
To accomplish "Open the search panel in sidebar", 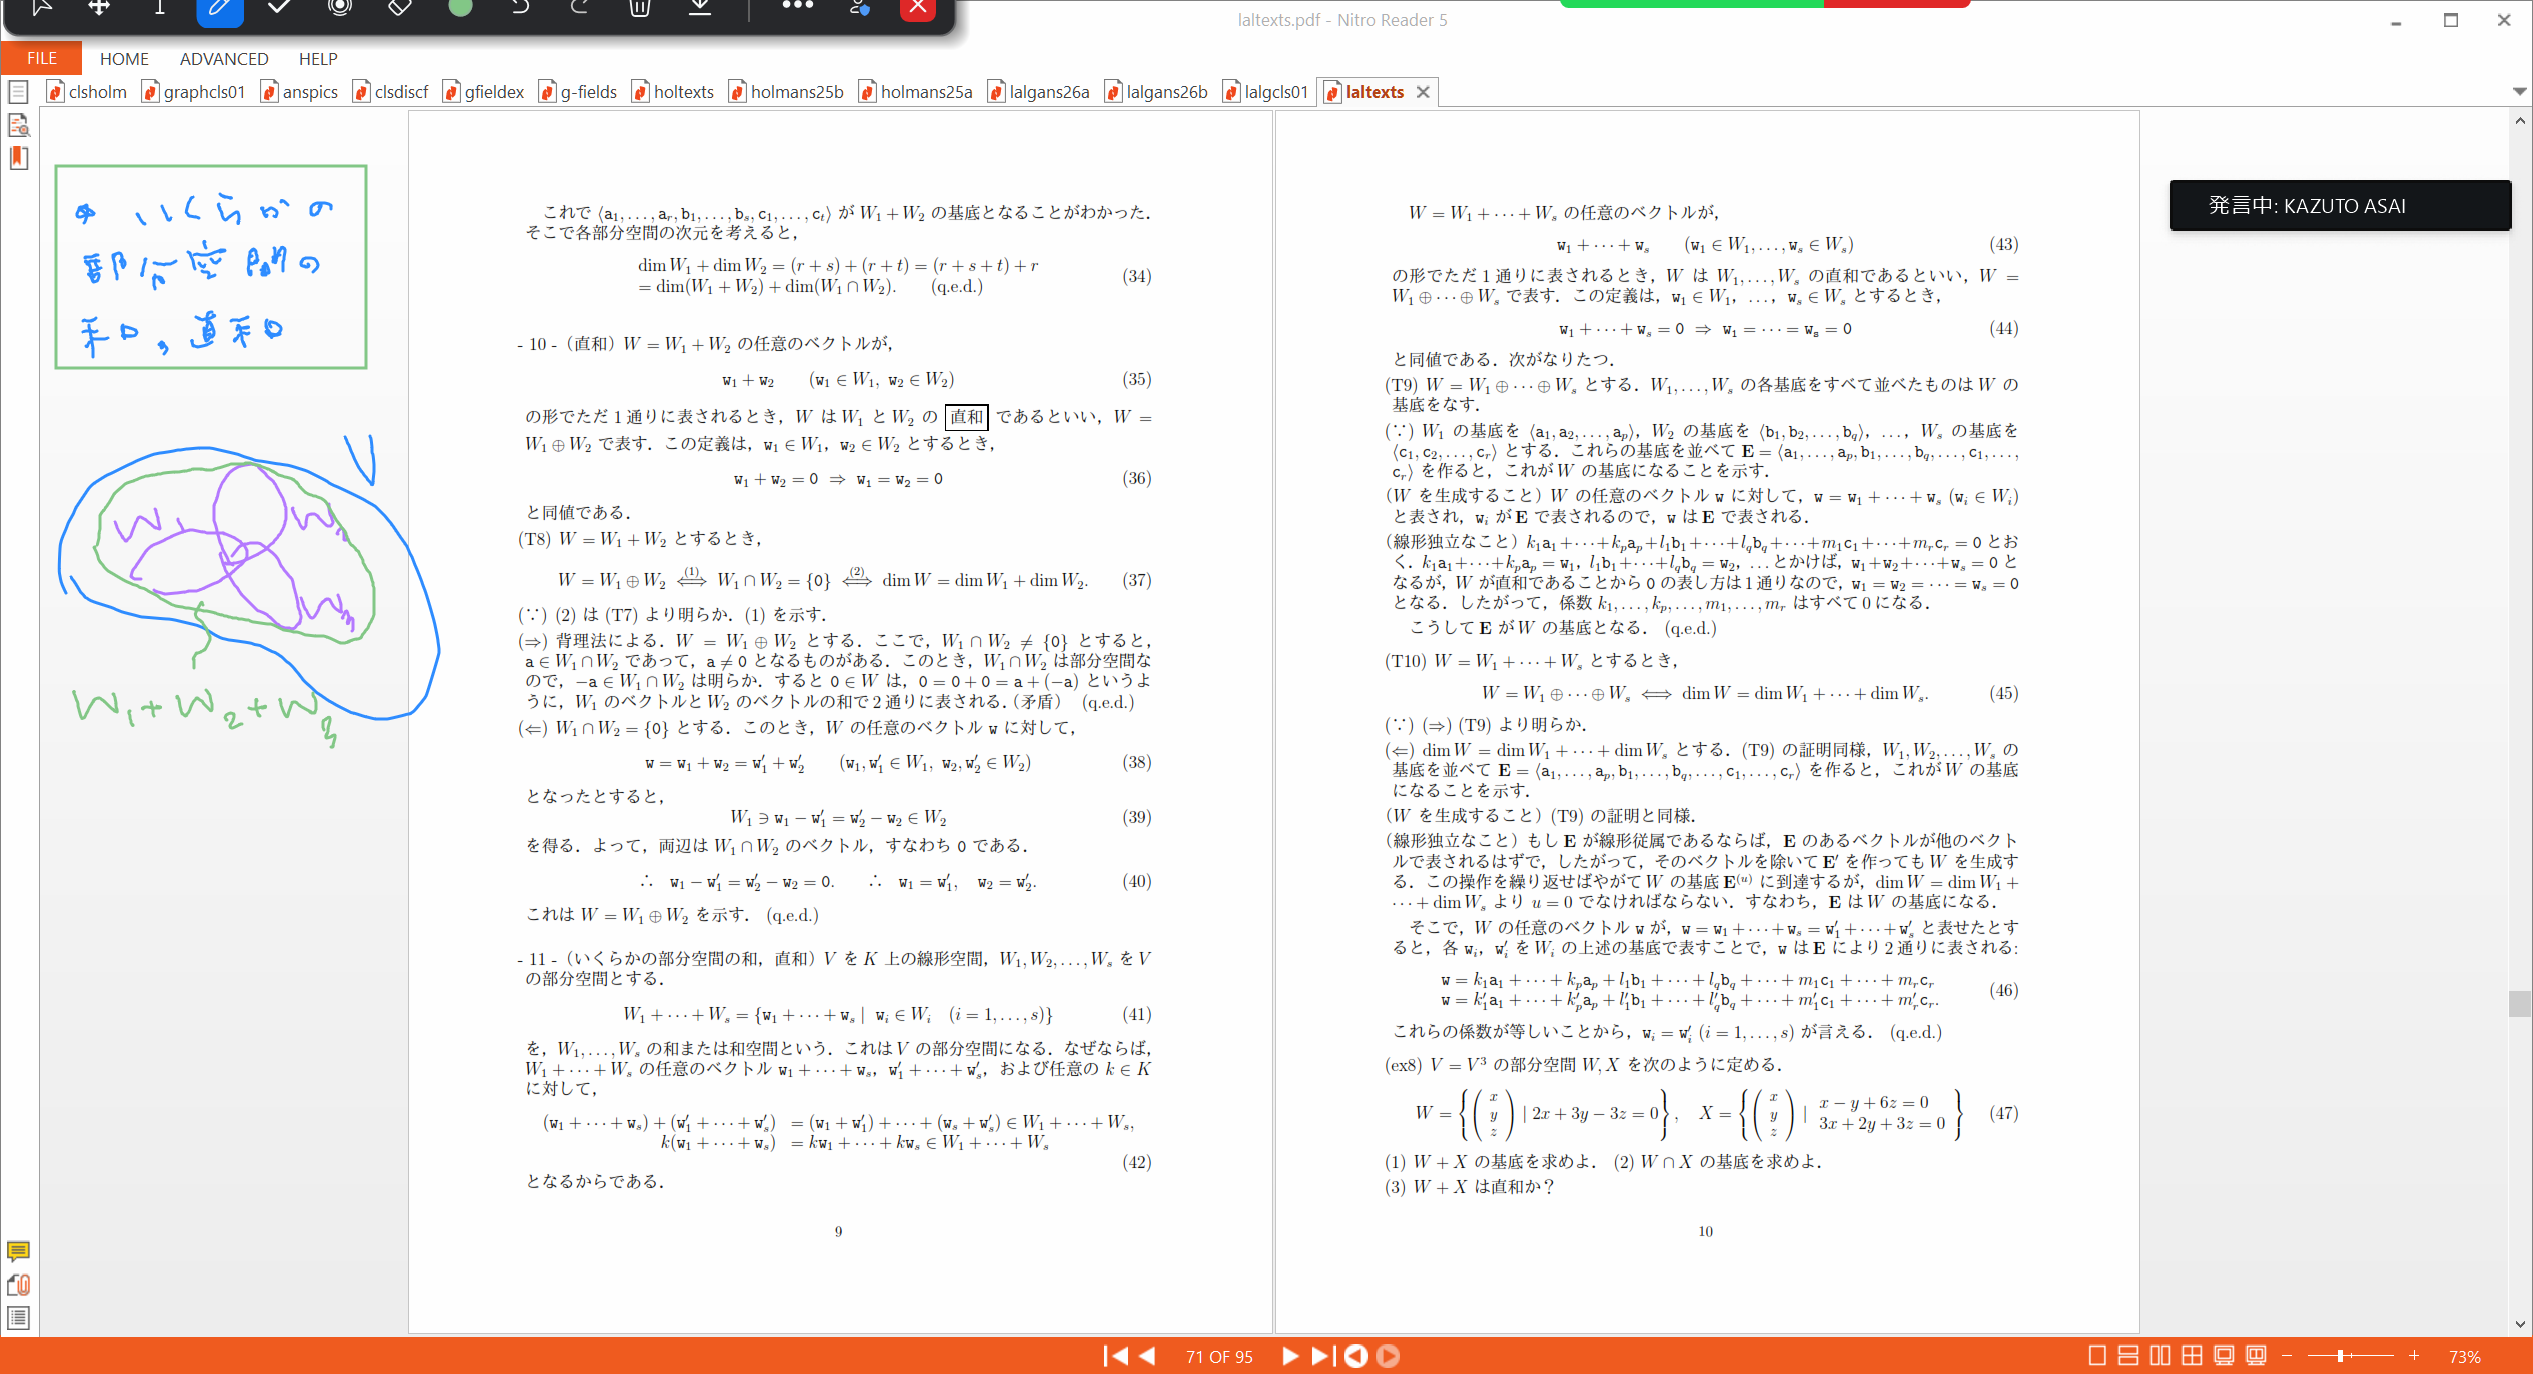I will 18,125.
